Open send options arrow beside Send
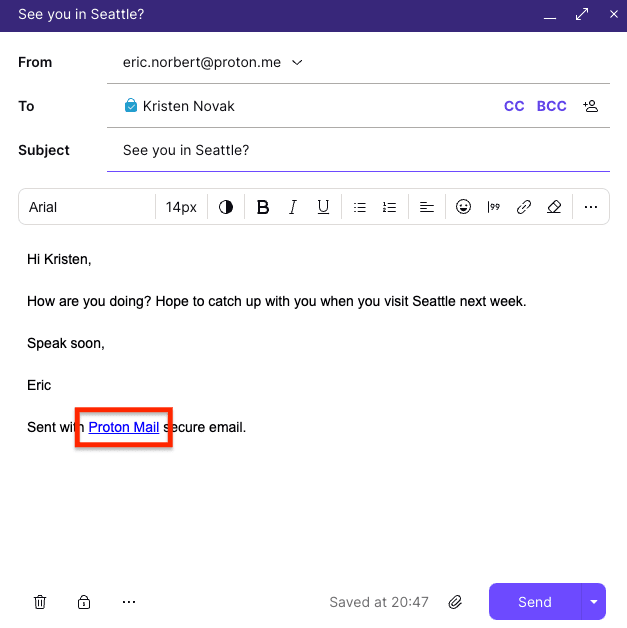This screenshot has height=628, width=627. [594, 602]
